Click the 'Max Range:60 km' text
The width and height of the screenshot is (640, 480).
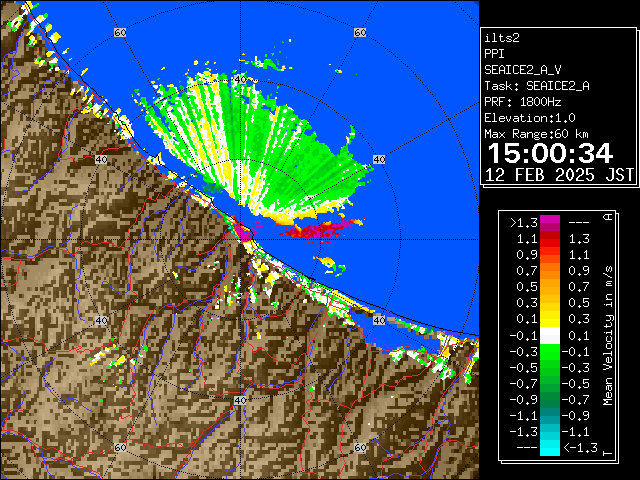coord(536,134)
